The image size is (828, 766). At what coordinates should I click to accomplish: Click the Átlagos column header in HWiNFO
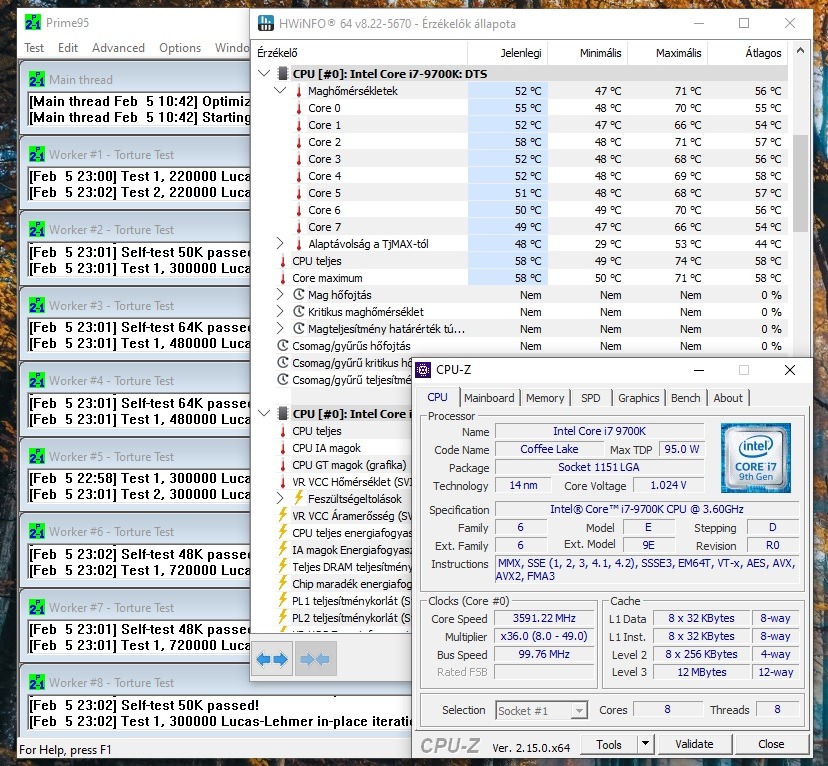(x=748, y=53)
